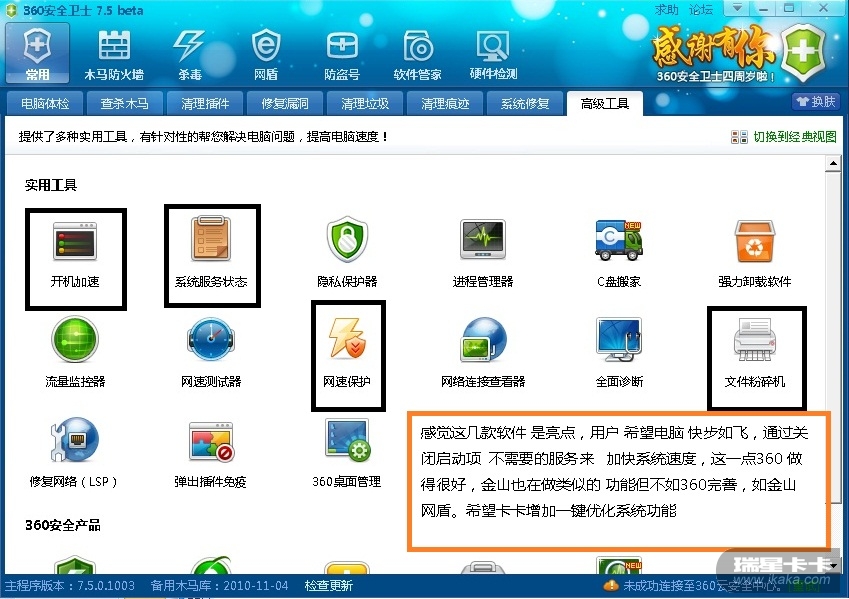Open the 防盗号 section
Viewport: 849px width, 599px height.
[342, 55]
